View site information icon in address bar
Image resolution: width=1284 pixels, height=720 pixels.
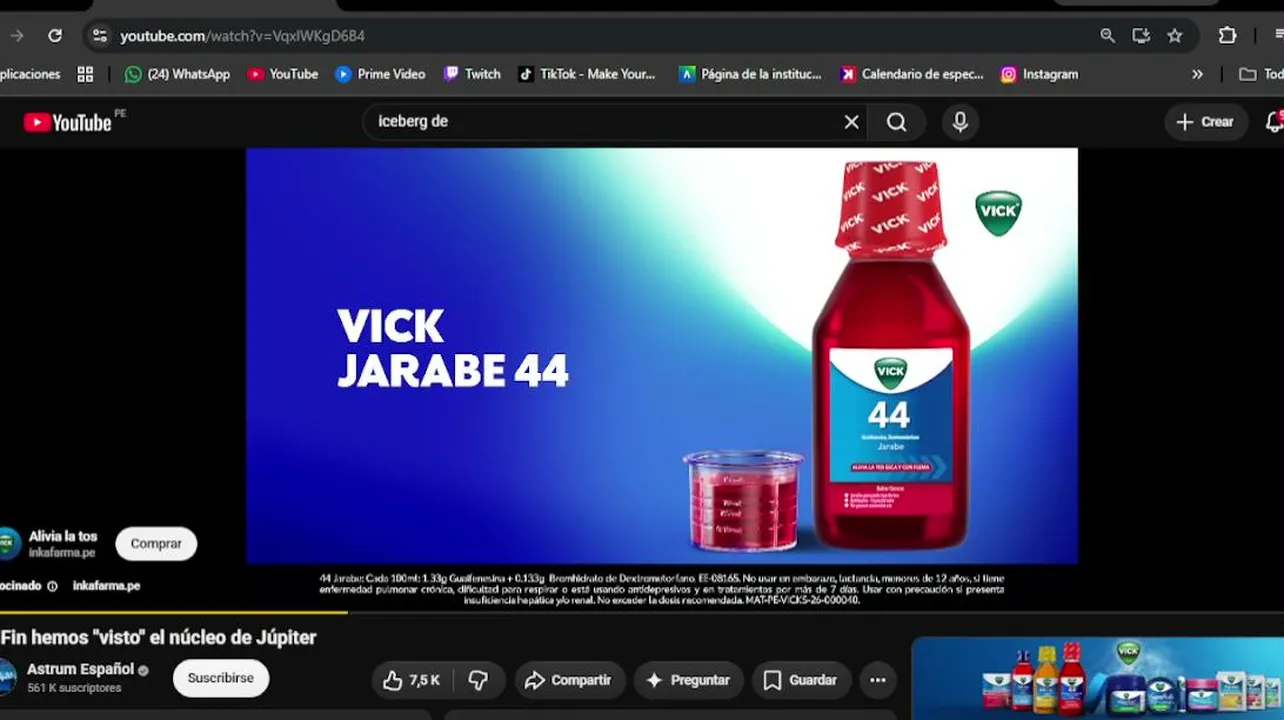pyautogui.click(x=99, y=36)
